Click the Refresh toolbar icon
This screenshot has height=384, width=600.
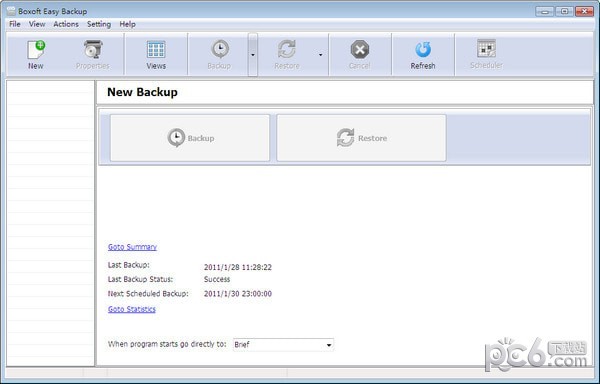point(423,50)
